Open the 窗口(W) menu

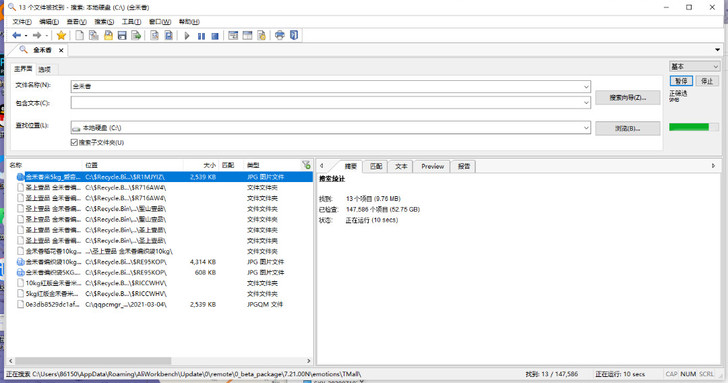coord(160,22)
